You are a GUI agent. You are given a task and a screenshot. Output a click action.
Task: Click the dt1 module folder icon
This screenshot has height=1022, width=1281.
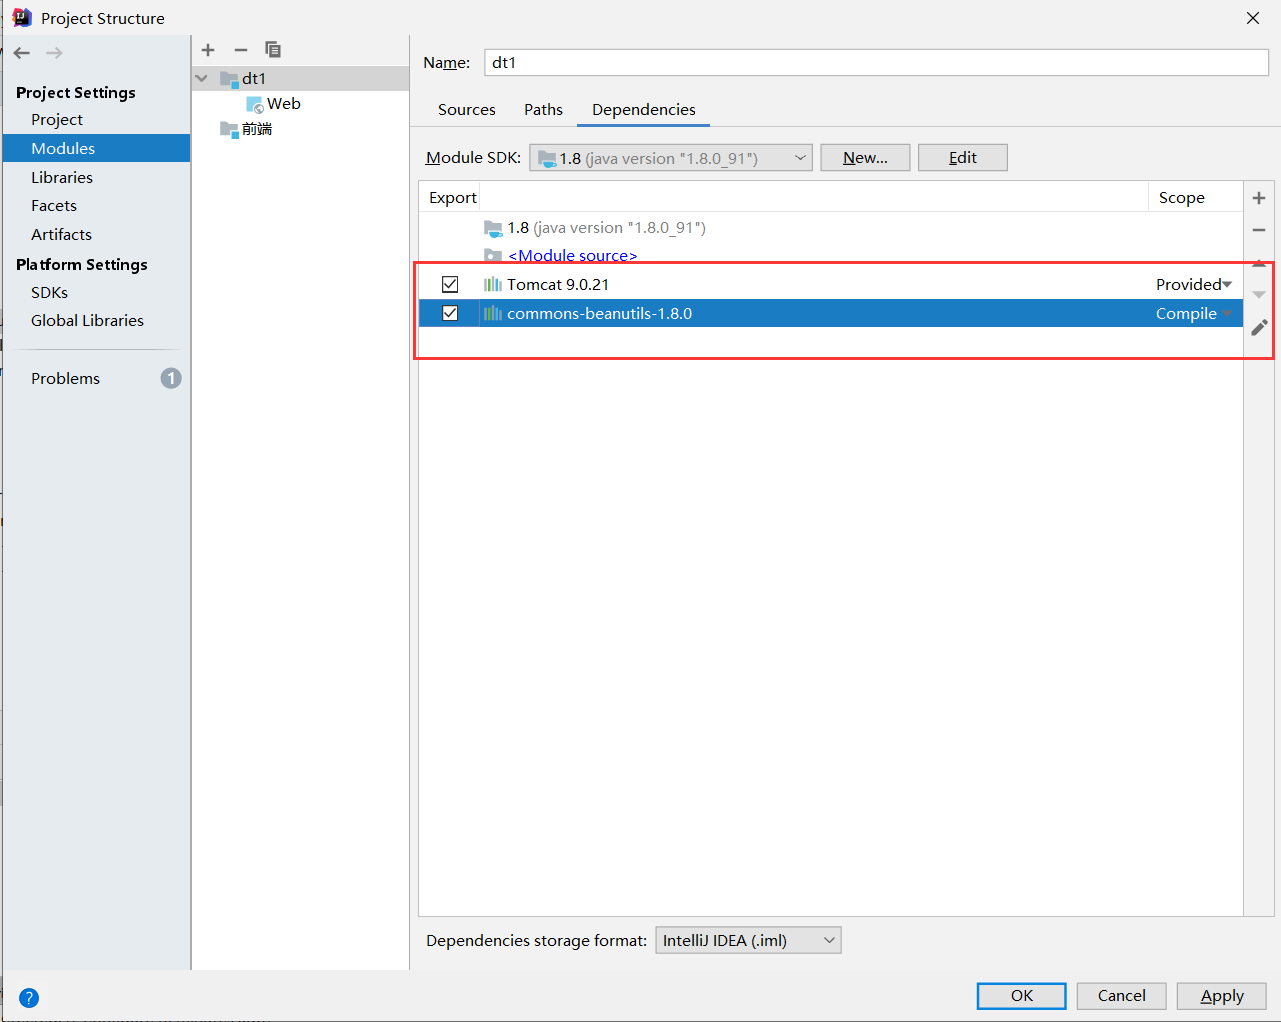(x=229, y=78)
